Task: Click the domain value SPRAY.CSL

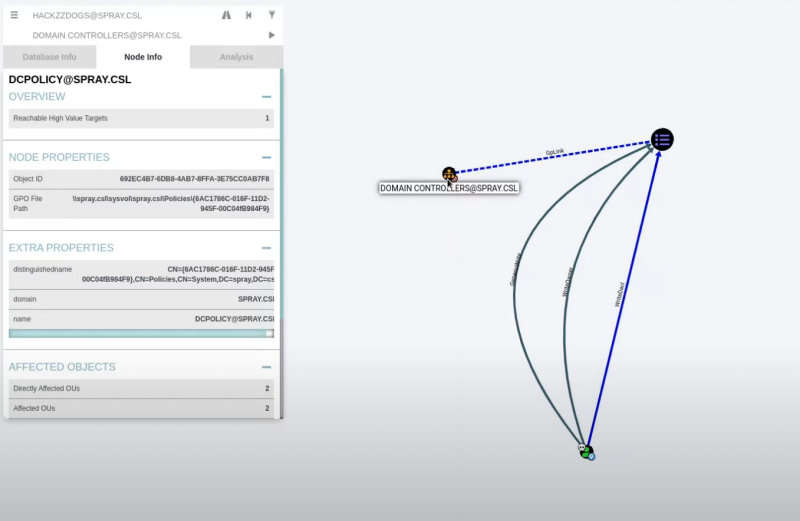Action: click(256, 299)
